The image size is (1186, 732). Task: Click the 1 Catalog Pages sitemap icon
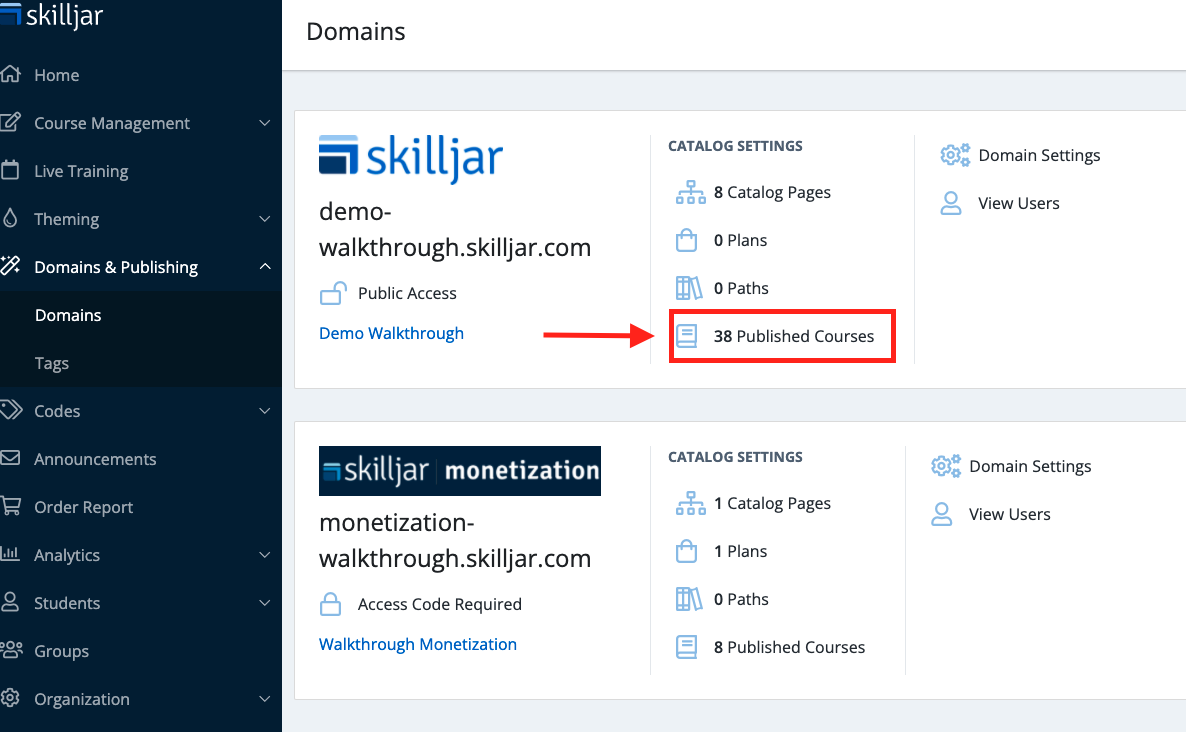(691, 503)
